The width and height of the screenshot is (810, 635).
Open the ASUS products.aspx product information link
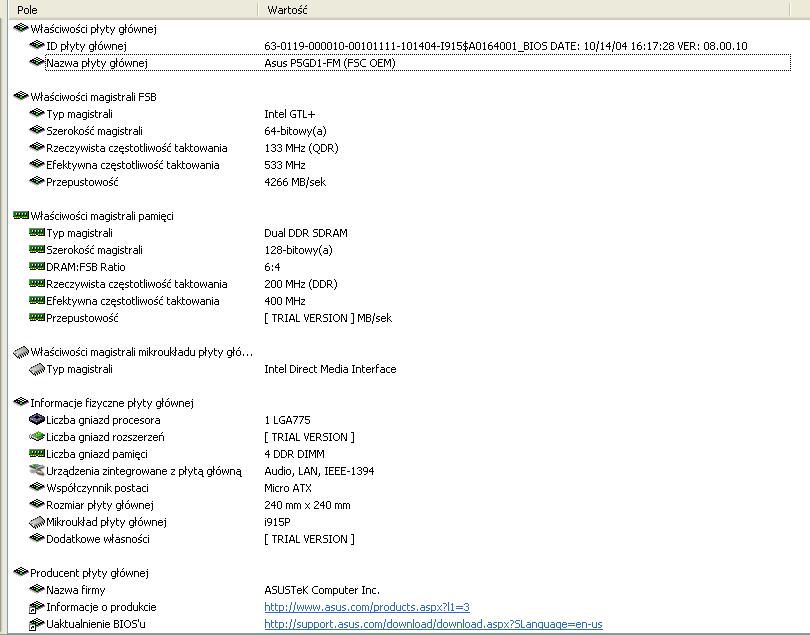click(367, 607)
